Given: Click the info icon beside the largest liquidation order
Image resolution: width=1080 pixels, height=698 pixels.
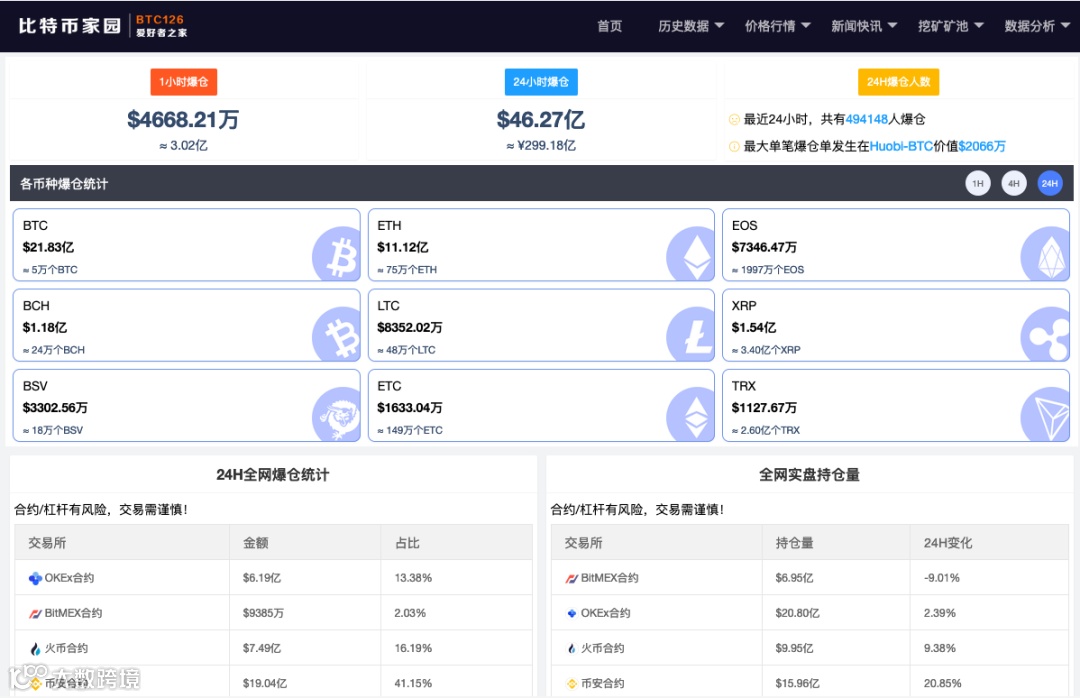Looking at the screenshot, I should click(734, 146).
